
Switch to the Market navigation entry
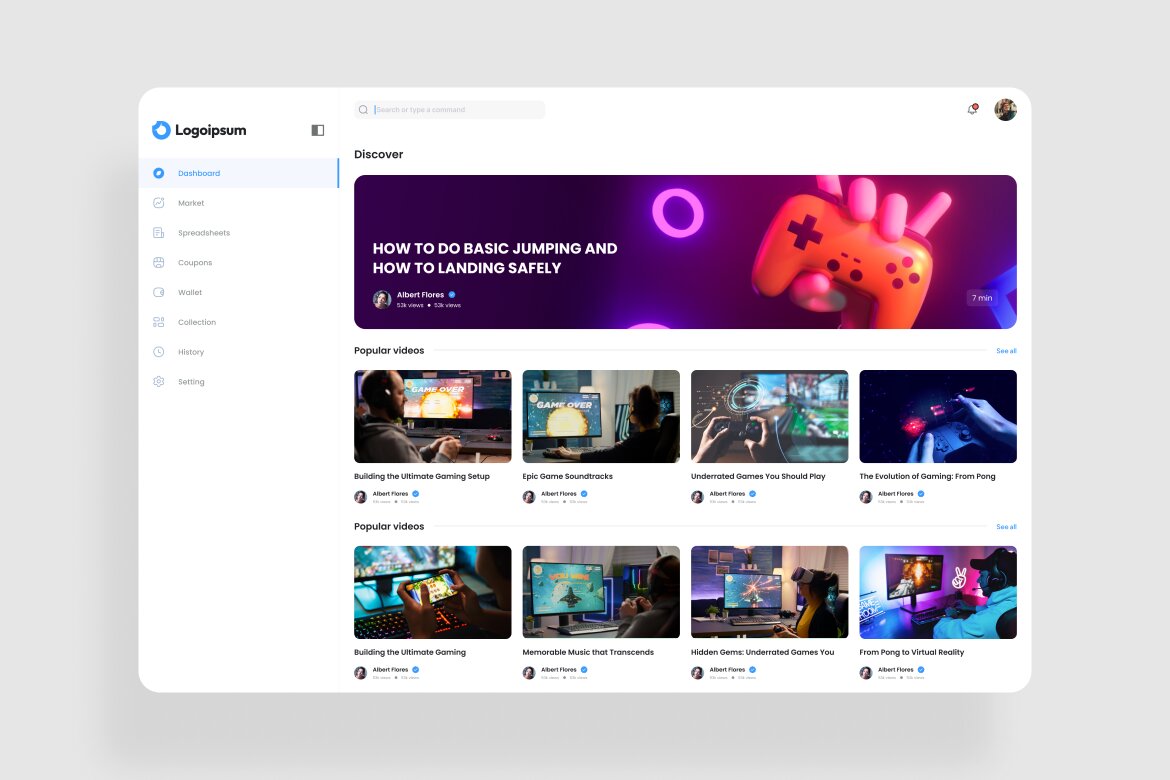(191, 202)
